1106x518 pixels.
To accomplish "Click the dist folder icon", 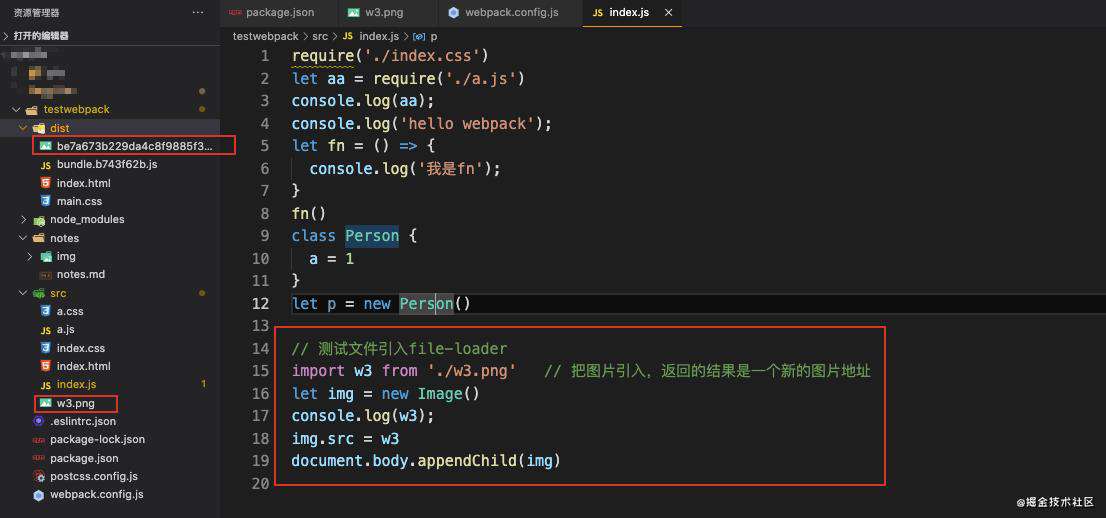I will [39, 128].
